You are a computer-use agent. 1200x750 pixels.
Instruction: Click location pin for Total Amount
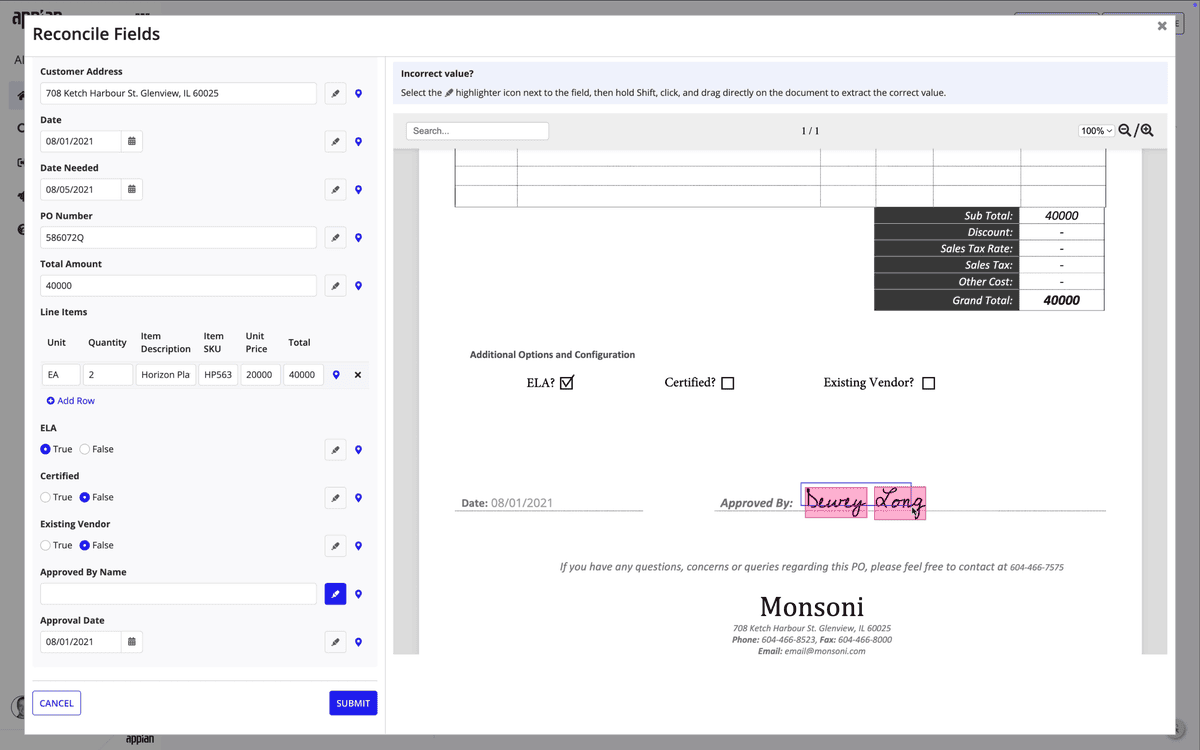pyautogui.click(x=358, y=286)
